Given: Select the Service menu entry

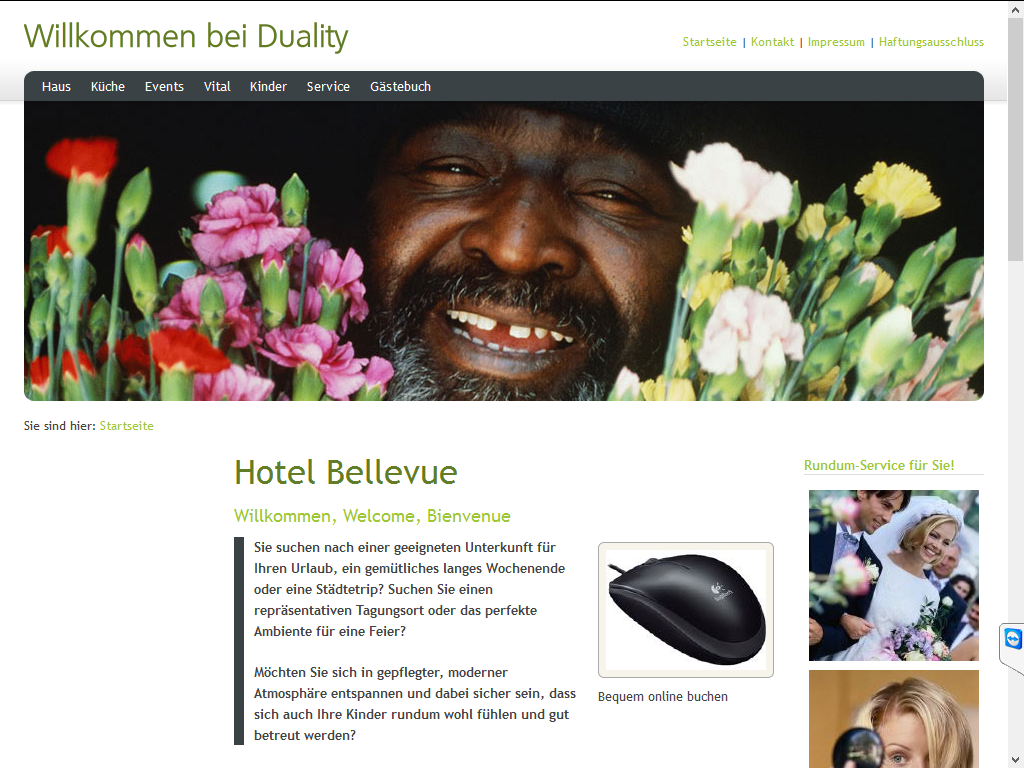Looking at the screenshot, I should click(328, 87).
